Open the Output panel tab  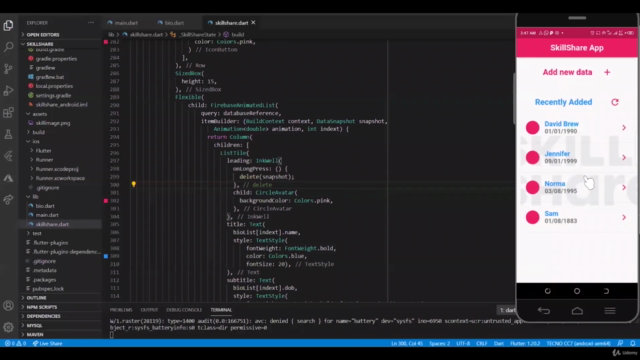[149, 310]
